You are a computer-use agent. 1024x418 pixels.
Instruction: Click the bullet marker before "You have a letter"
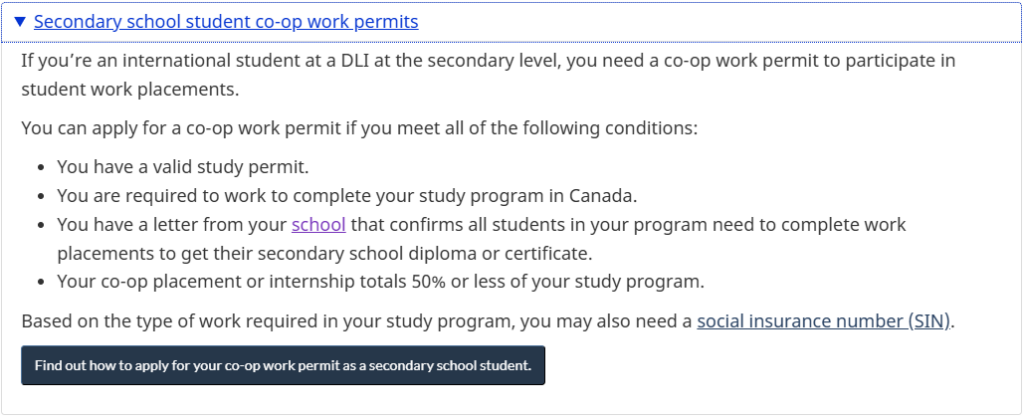pyautogui.click(x=40, y=225)
